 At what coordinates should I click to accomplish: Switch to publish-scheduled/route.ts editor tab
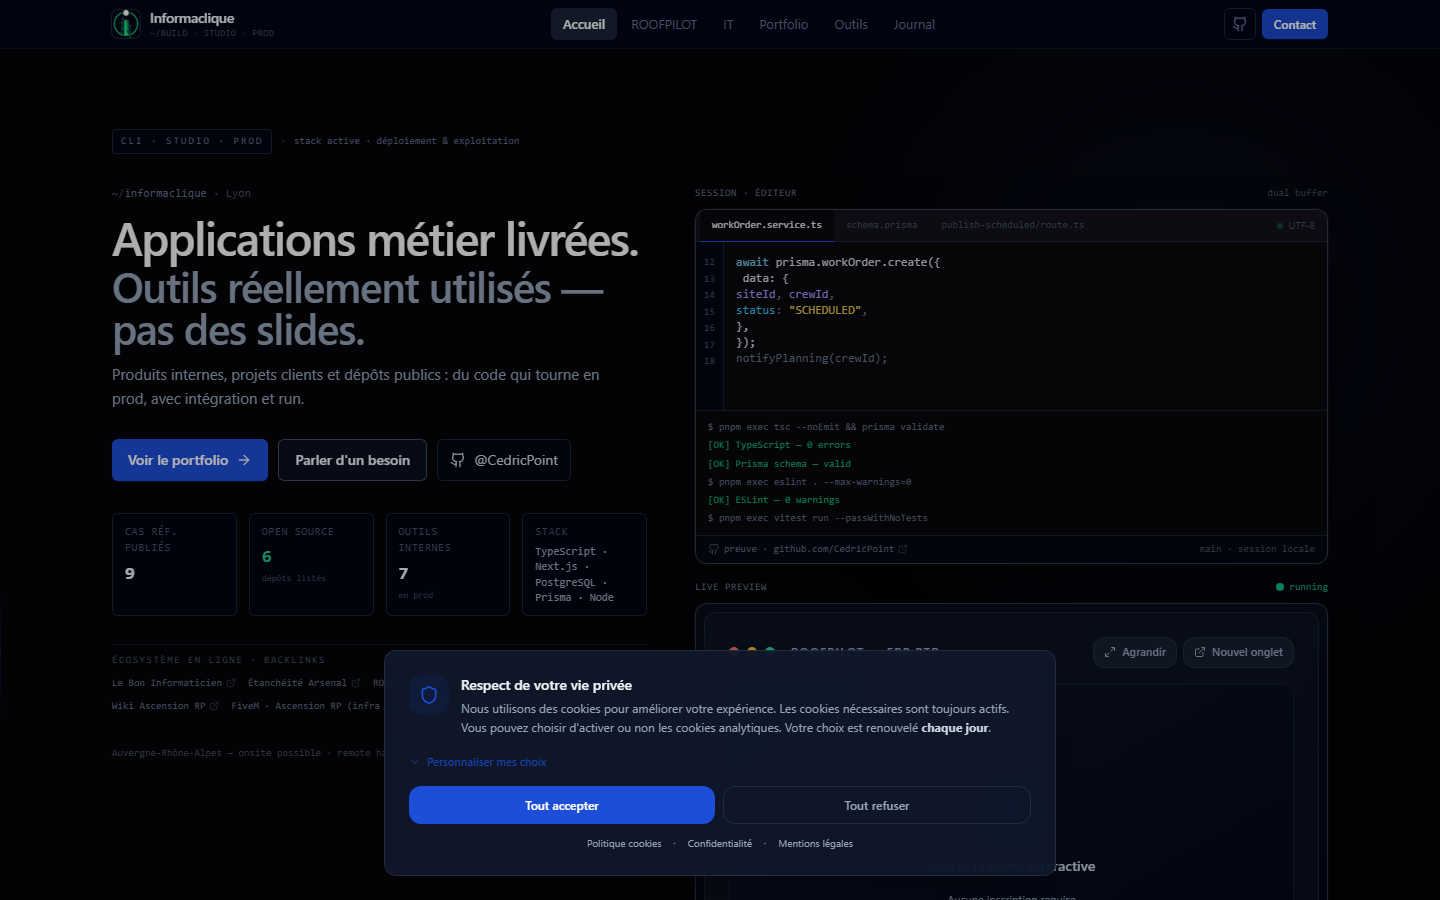pos(1012,225)
